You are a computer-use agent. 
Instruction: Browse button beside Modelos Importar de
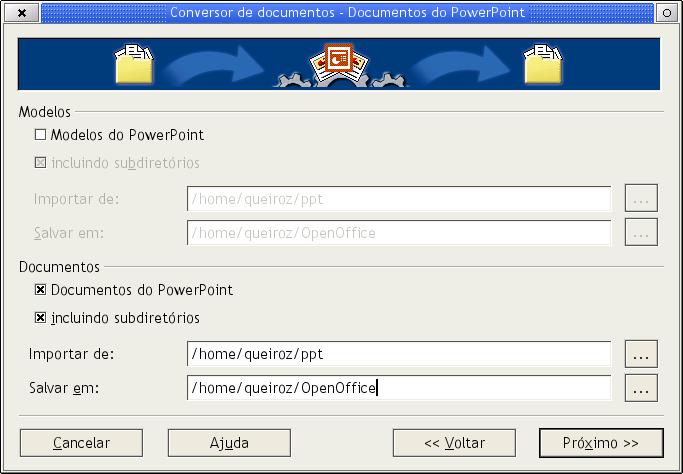coord(641,198)
